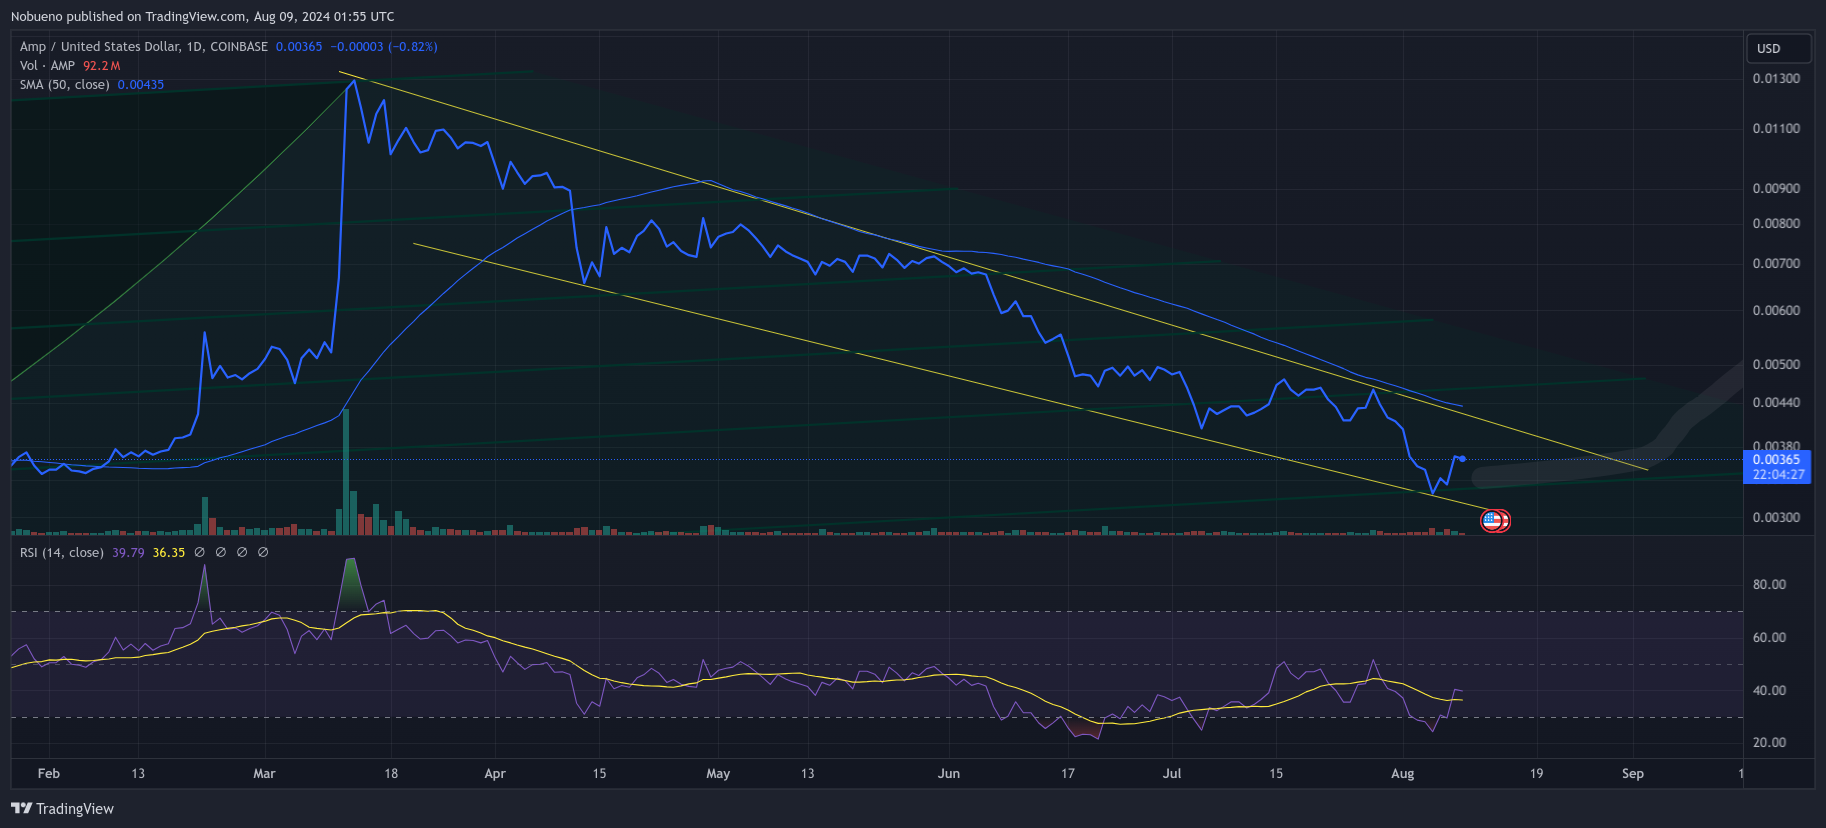Click the 0.01300 price axis label
1826x828 pixels.
pyautogui.click(x=1776, y=78)
